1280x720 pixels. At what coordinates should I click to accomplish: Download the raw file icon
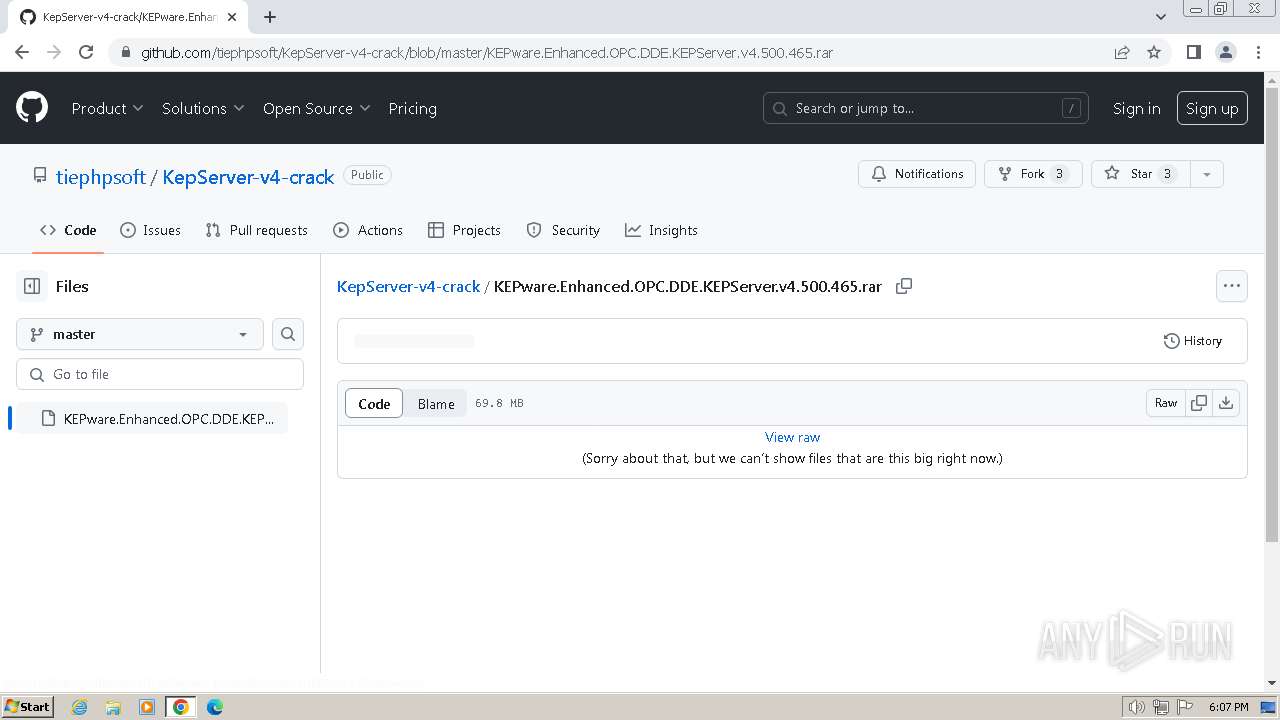click(1226, 403)
